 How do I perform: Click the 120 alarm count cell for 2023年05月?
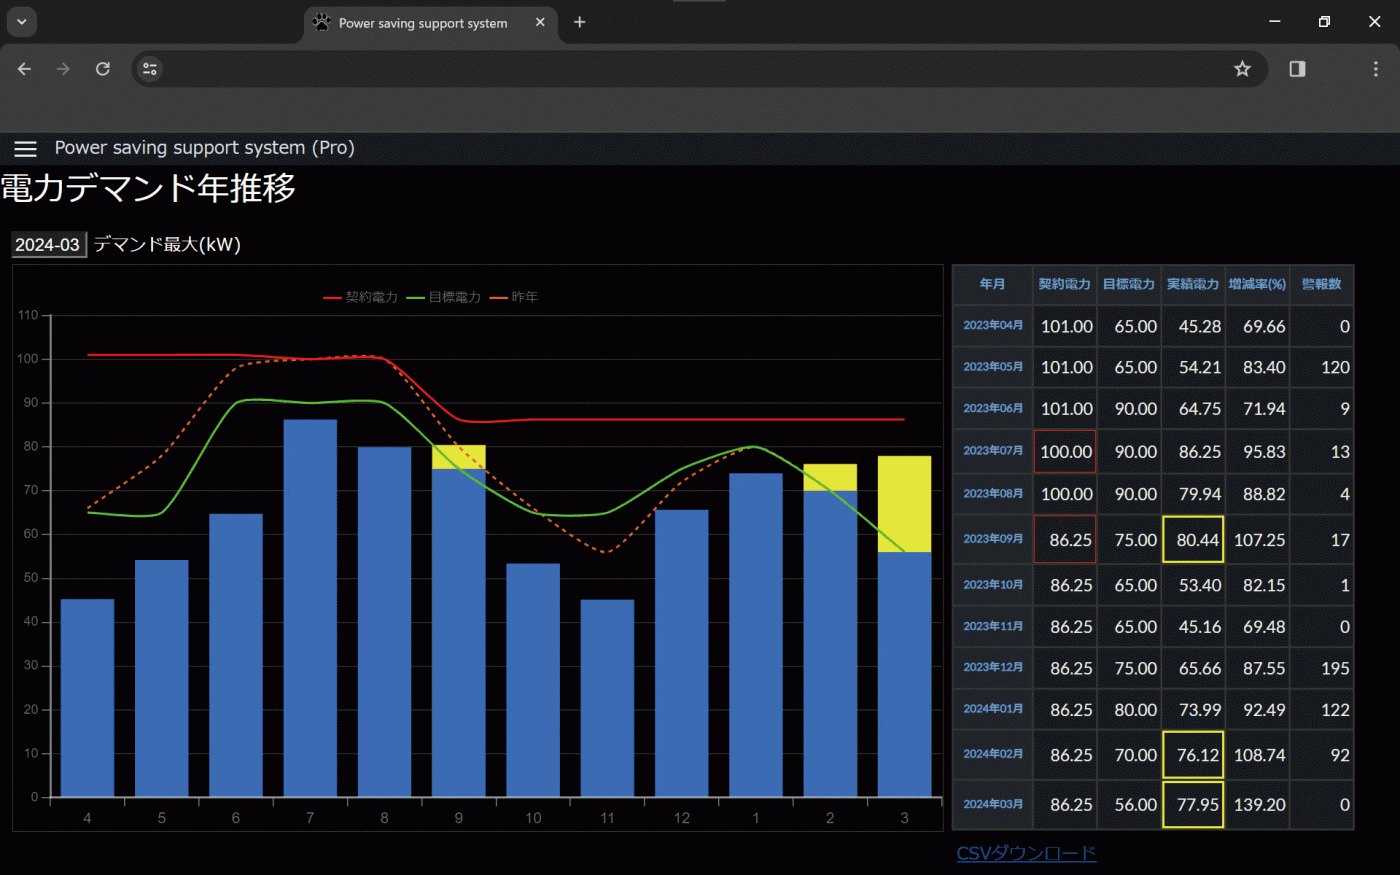click(1321, 367)
